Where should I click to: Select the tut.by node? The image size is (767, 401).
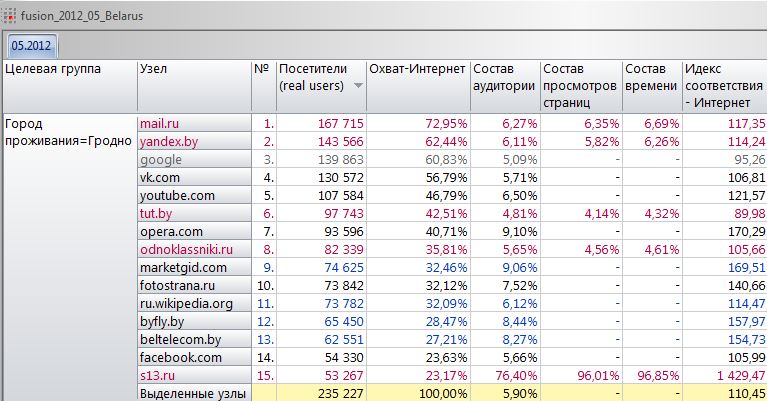156,214
